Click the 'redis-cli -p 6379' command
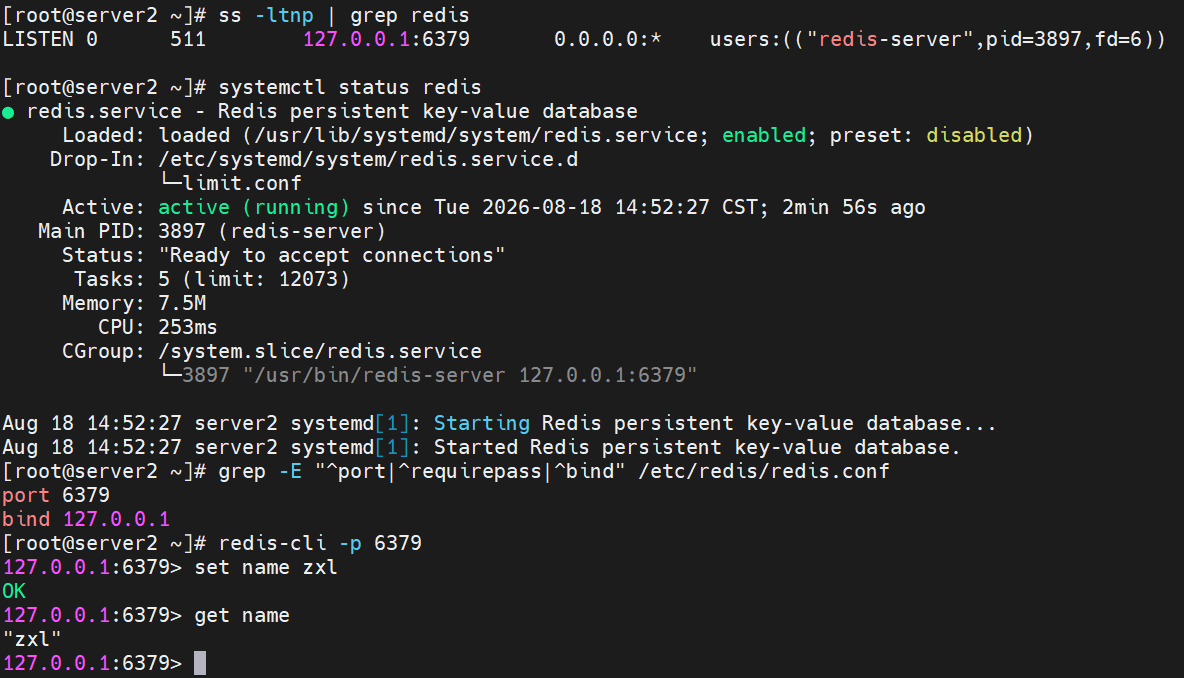1184x678 pixels. 320,543
